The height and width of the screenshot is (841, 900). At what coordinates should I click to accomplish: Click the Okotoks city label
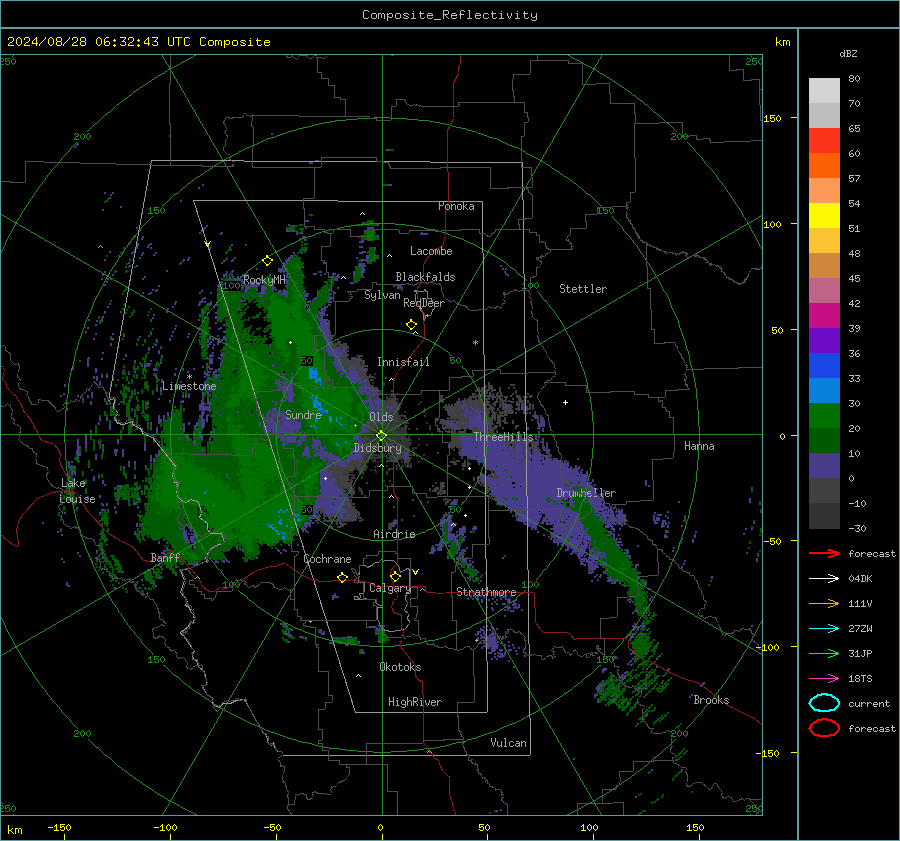point(400,667)
